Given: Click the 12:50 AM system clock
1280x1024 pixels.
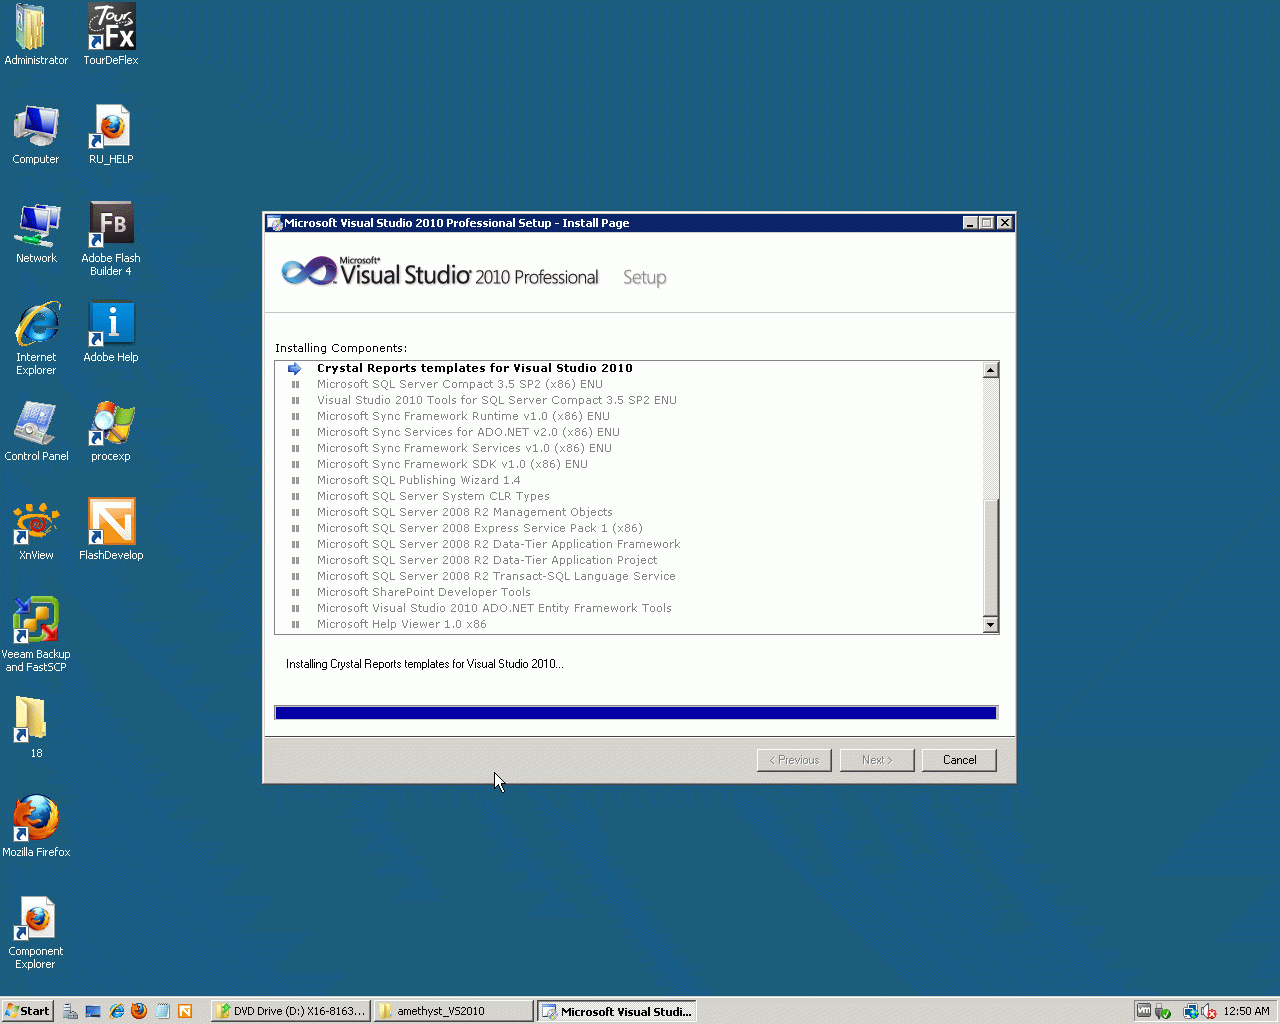Looking at the screenshot, I should pyautogui.click(x=1246, y=1011).
